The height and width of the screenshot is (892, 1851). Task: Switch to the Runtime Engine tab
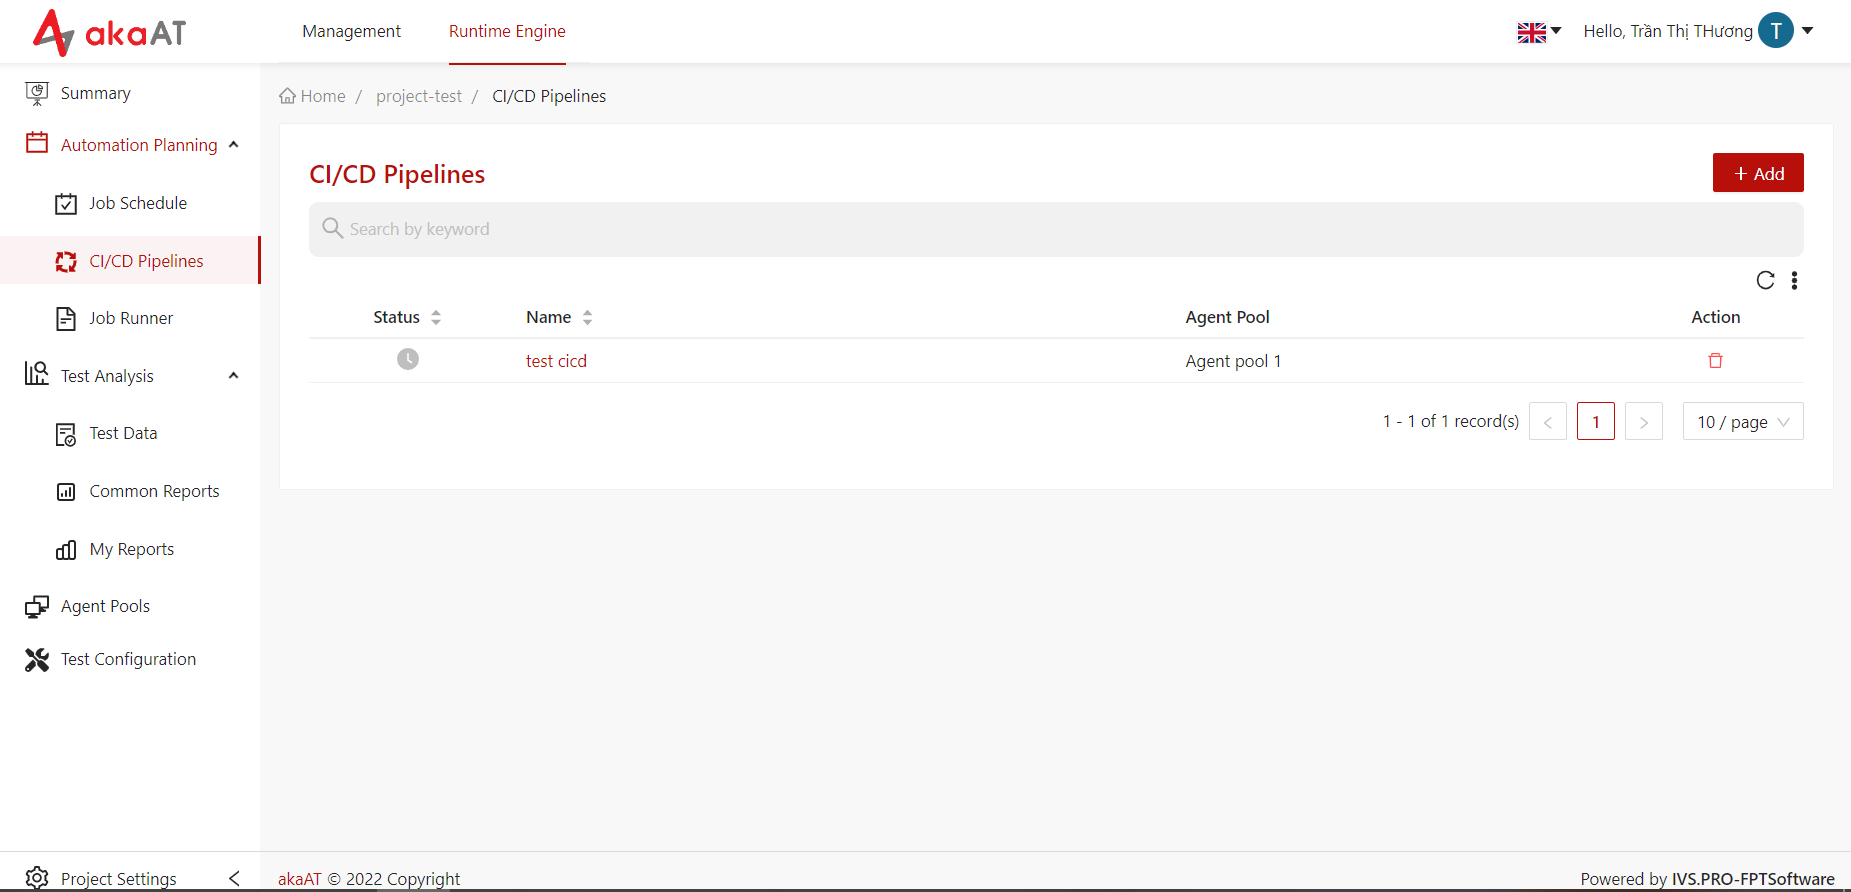(507, 31)
